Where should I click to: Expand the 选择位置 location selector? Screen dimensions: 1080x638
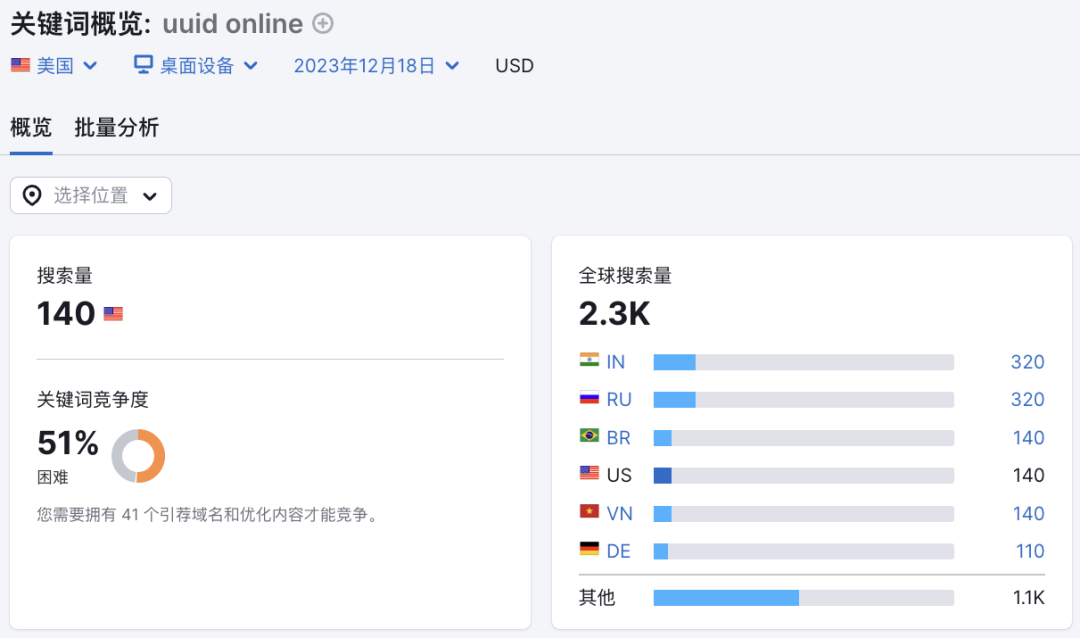pos(91,195)
